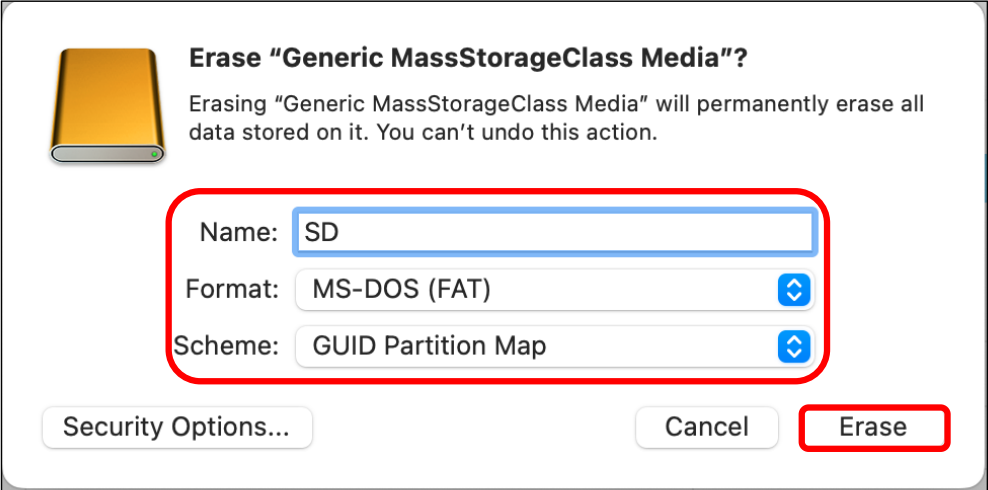Click the Erase Generic MassStorageClass Media heading

click(x=468, y=60)
